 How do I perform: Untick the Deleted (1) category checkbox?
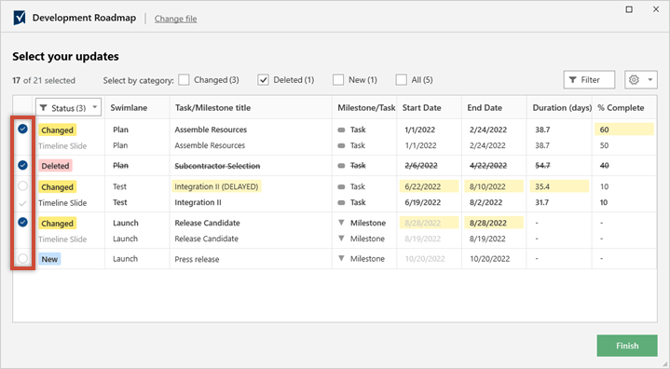(263, 80)
